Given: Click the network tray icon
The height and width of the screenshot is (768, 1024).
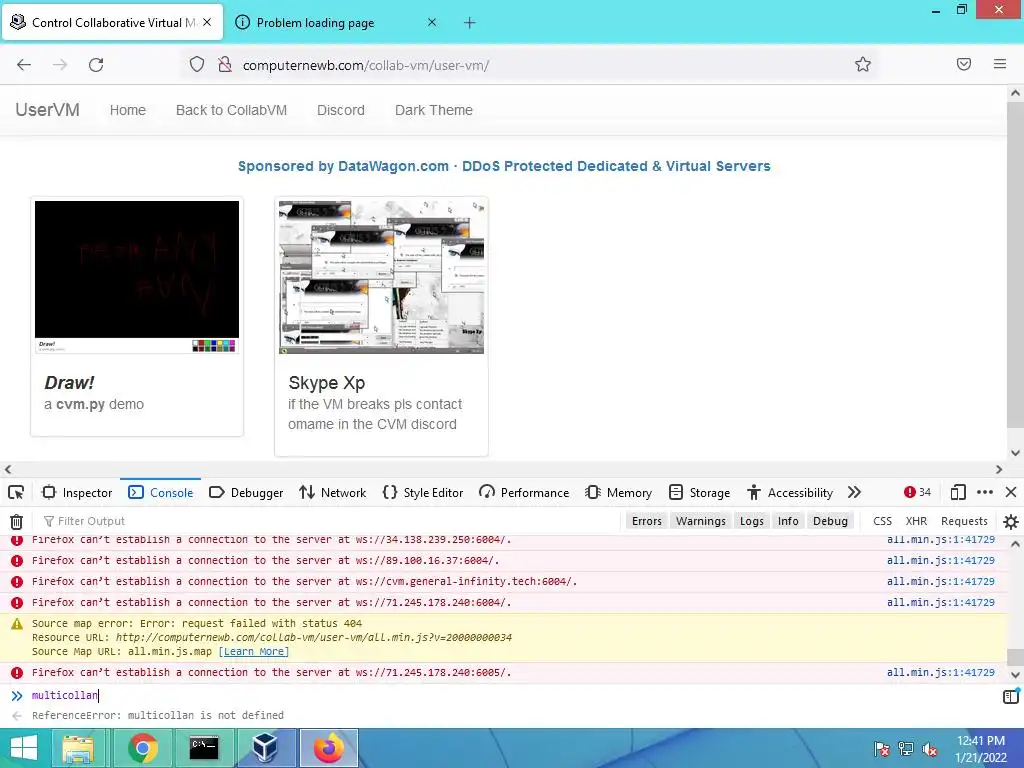Looking at the screenshot, I should click(906, 749).
